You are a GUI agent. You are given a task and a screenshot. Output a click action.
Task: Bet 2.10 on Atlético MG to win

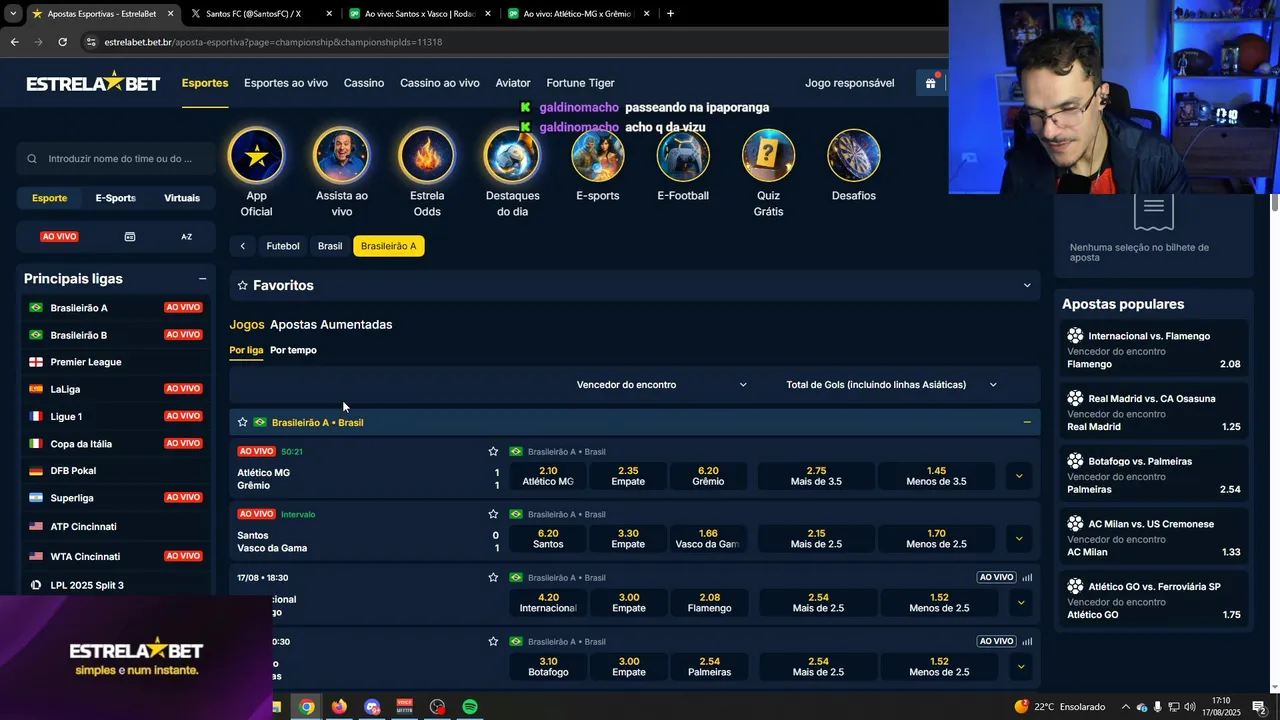pyautogui.click(x=548, y=476)
